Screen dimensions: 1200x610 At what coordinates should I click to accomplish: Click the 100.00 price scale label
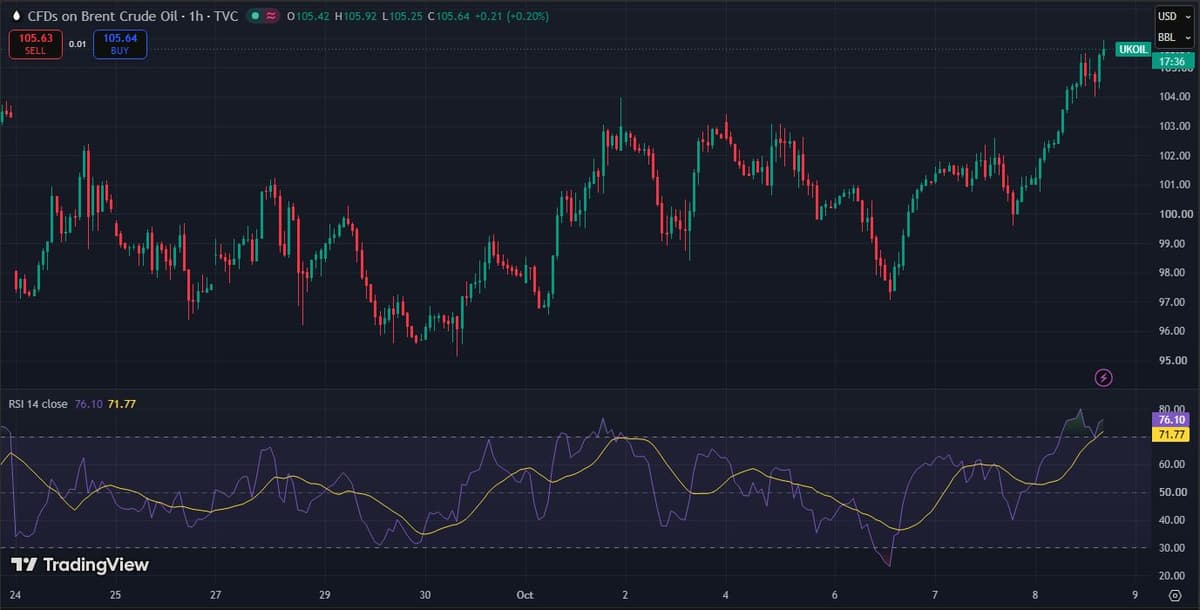pos(1175,214)
